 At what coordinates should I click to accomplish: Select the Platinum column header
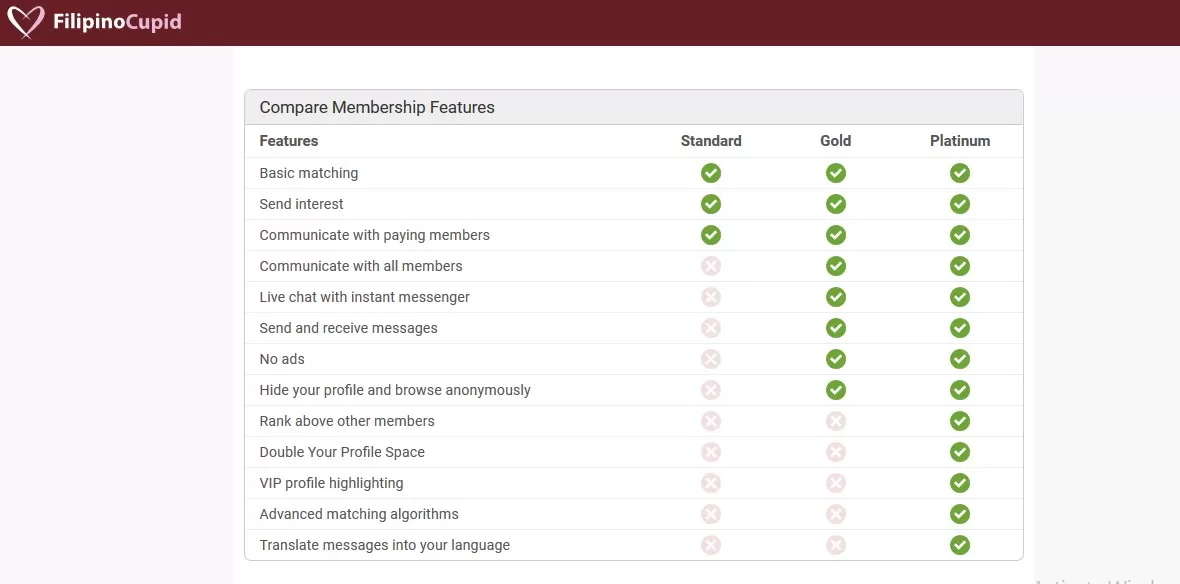click(960, 141)
